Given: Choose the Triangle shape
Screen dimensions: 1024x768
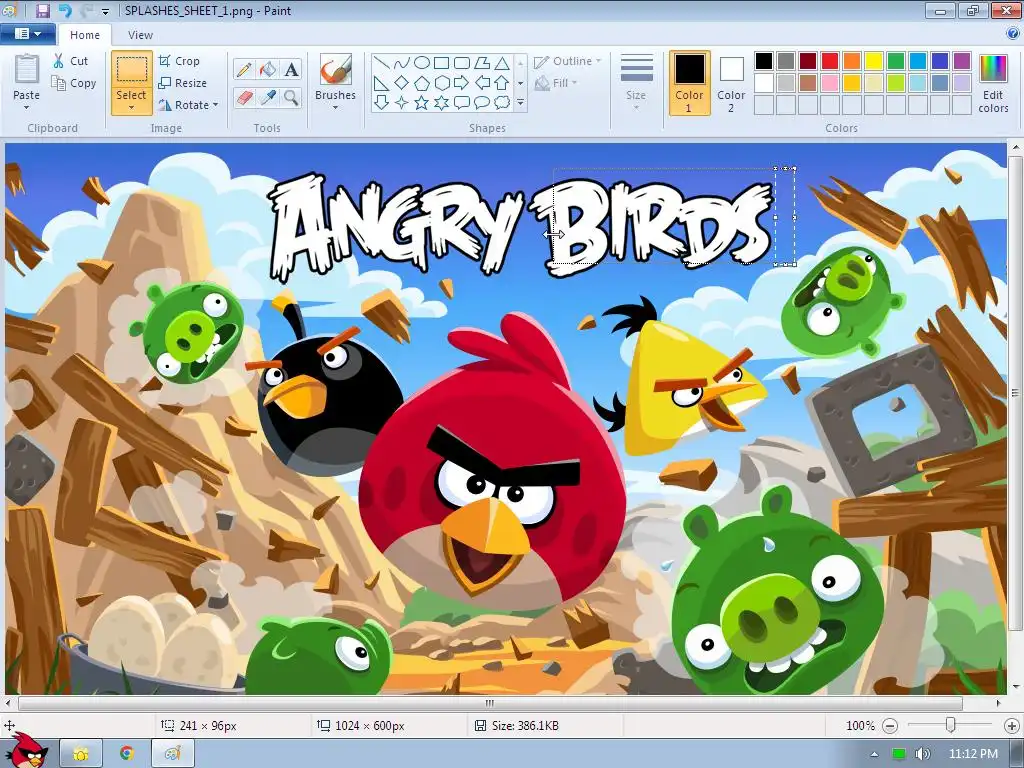Looking at the screenshot, I should pyautogui.click(x=502, y=63).
